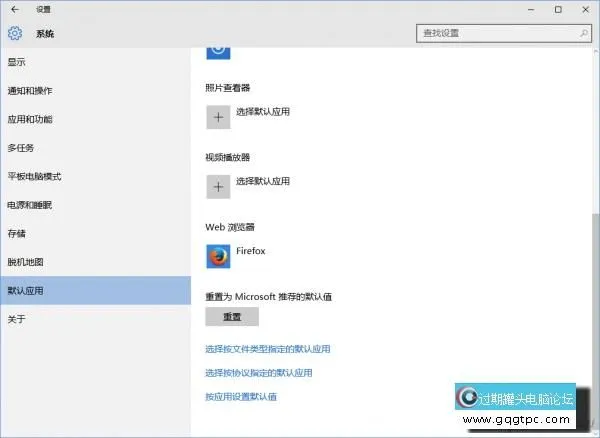Open 多任务 settings

click(x=21, y=148)
